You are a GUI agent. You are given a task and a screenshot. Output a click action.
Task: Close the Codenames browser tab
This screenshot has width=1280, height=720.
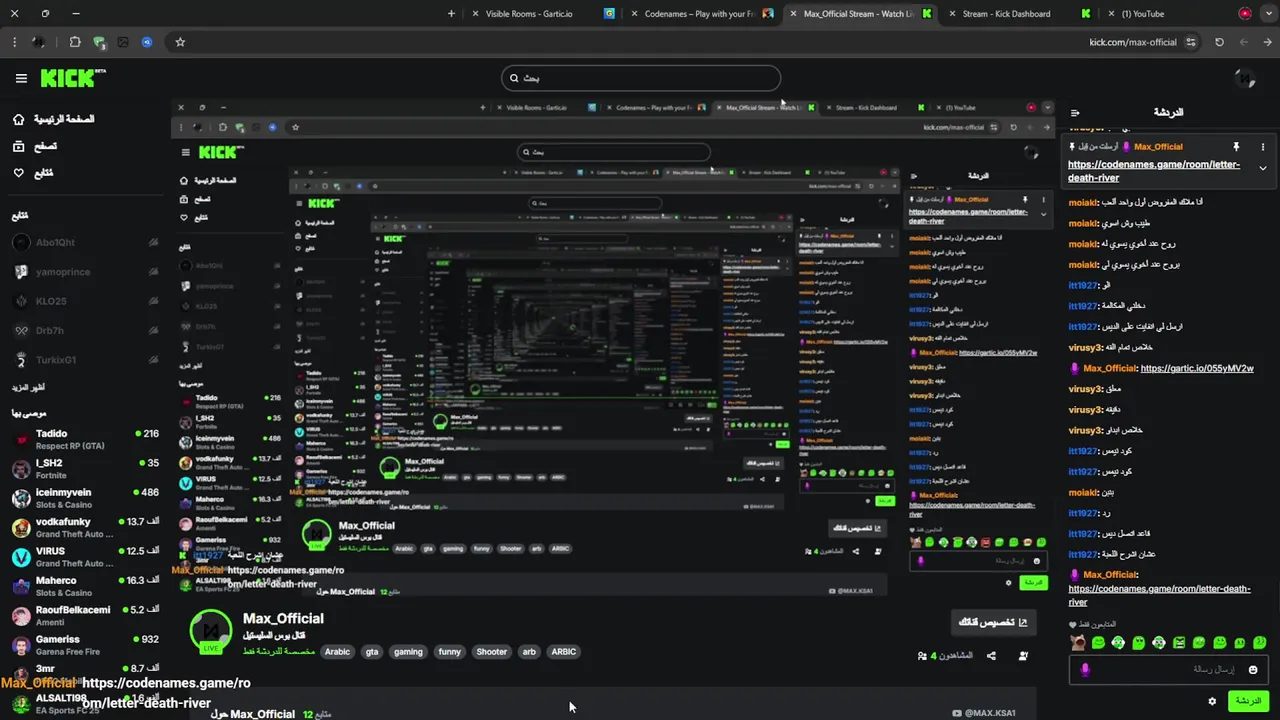(x=634, y=14)
